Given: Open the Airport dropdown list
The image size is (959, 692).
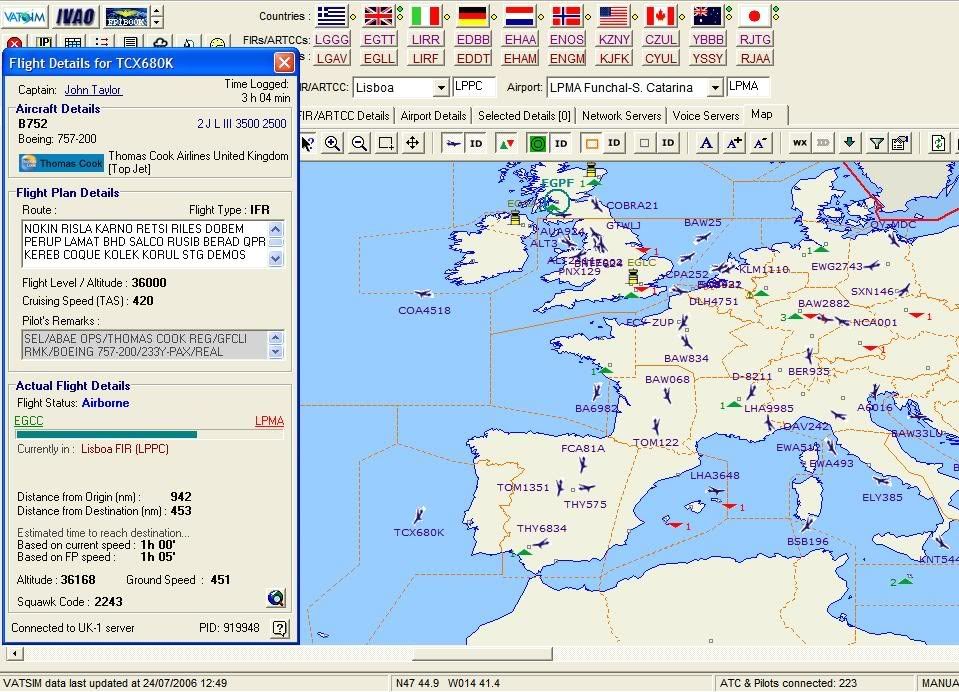Looking at the screenshot, I should pyautogui.click(x=715, y=88).
